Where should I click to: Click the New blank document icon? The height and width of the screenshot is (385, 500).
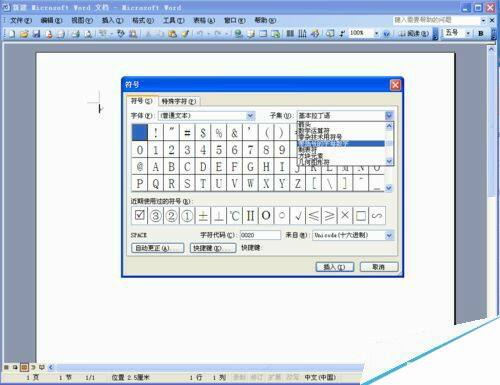[x=12, y=34]
